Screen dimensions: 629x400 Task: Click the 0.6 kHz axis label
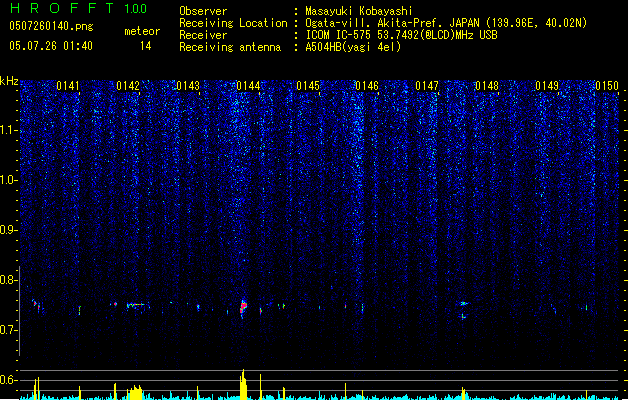[x=8, y=380]
